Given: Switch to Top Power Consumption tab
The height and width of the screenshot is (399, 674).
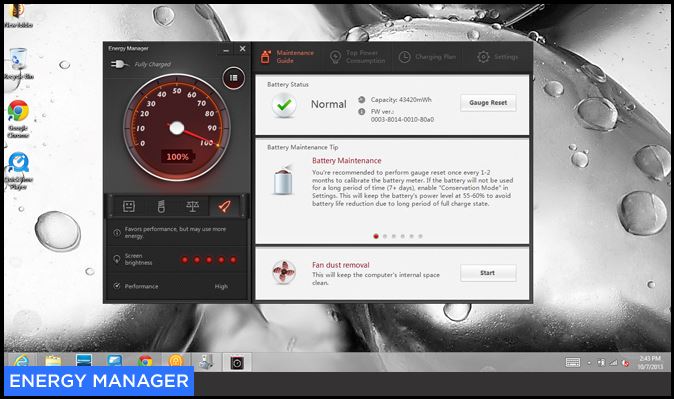Looking at the screenshot, I should (358, 57).
